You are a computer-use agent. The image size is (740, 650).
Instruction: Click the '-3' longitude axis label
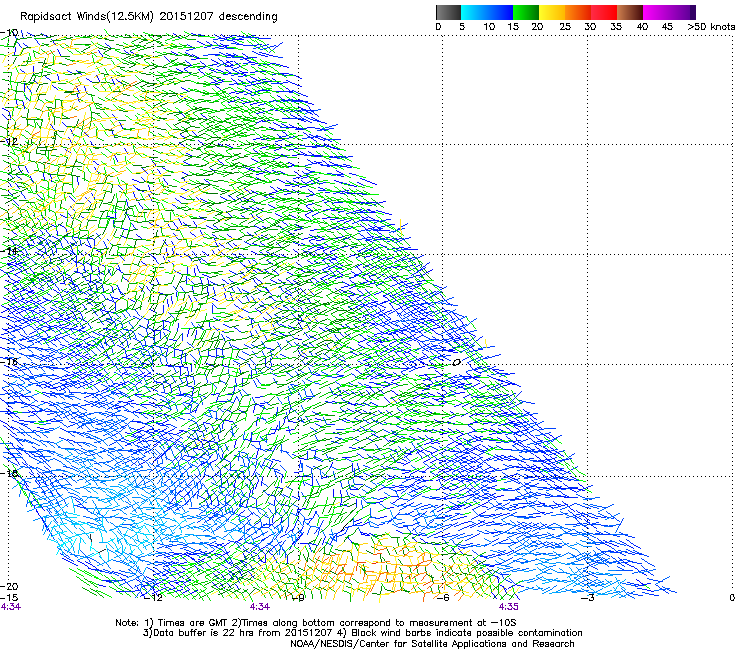click(588, 598)
